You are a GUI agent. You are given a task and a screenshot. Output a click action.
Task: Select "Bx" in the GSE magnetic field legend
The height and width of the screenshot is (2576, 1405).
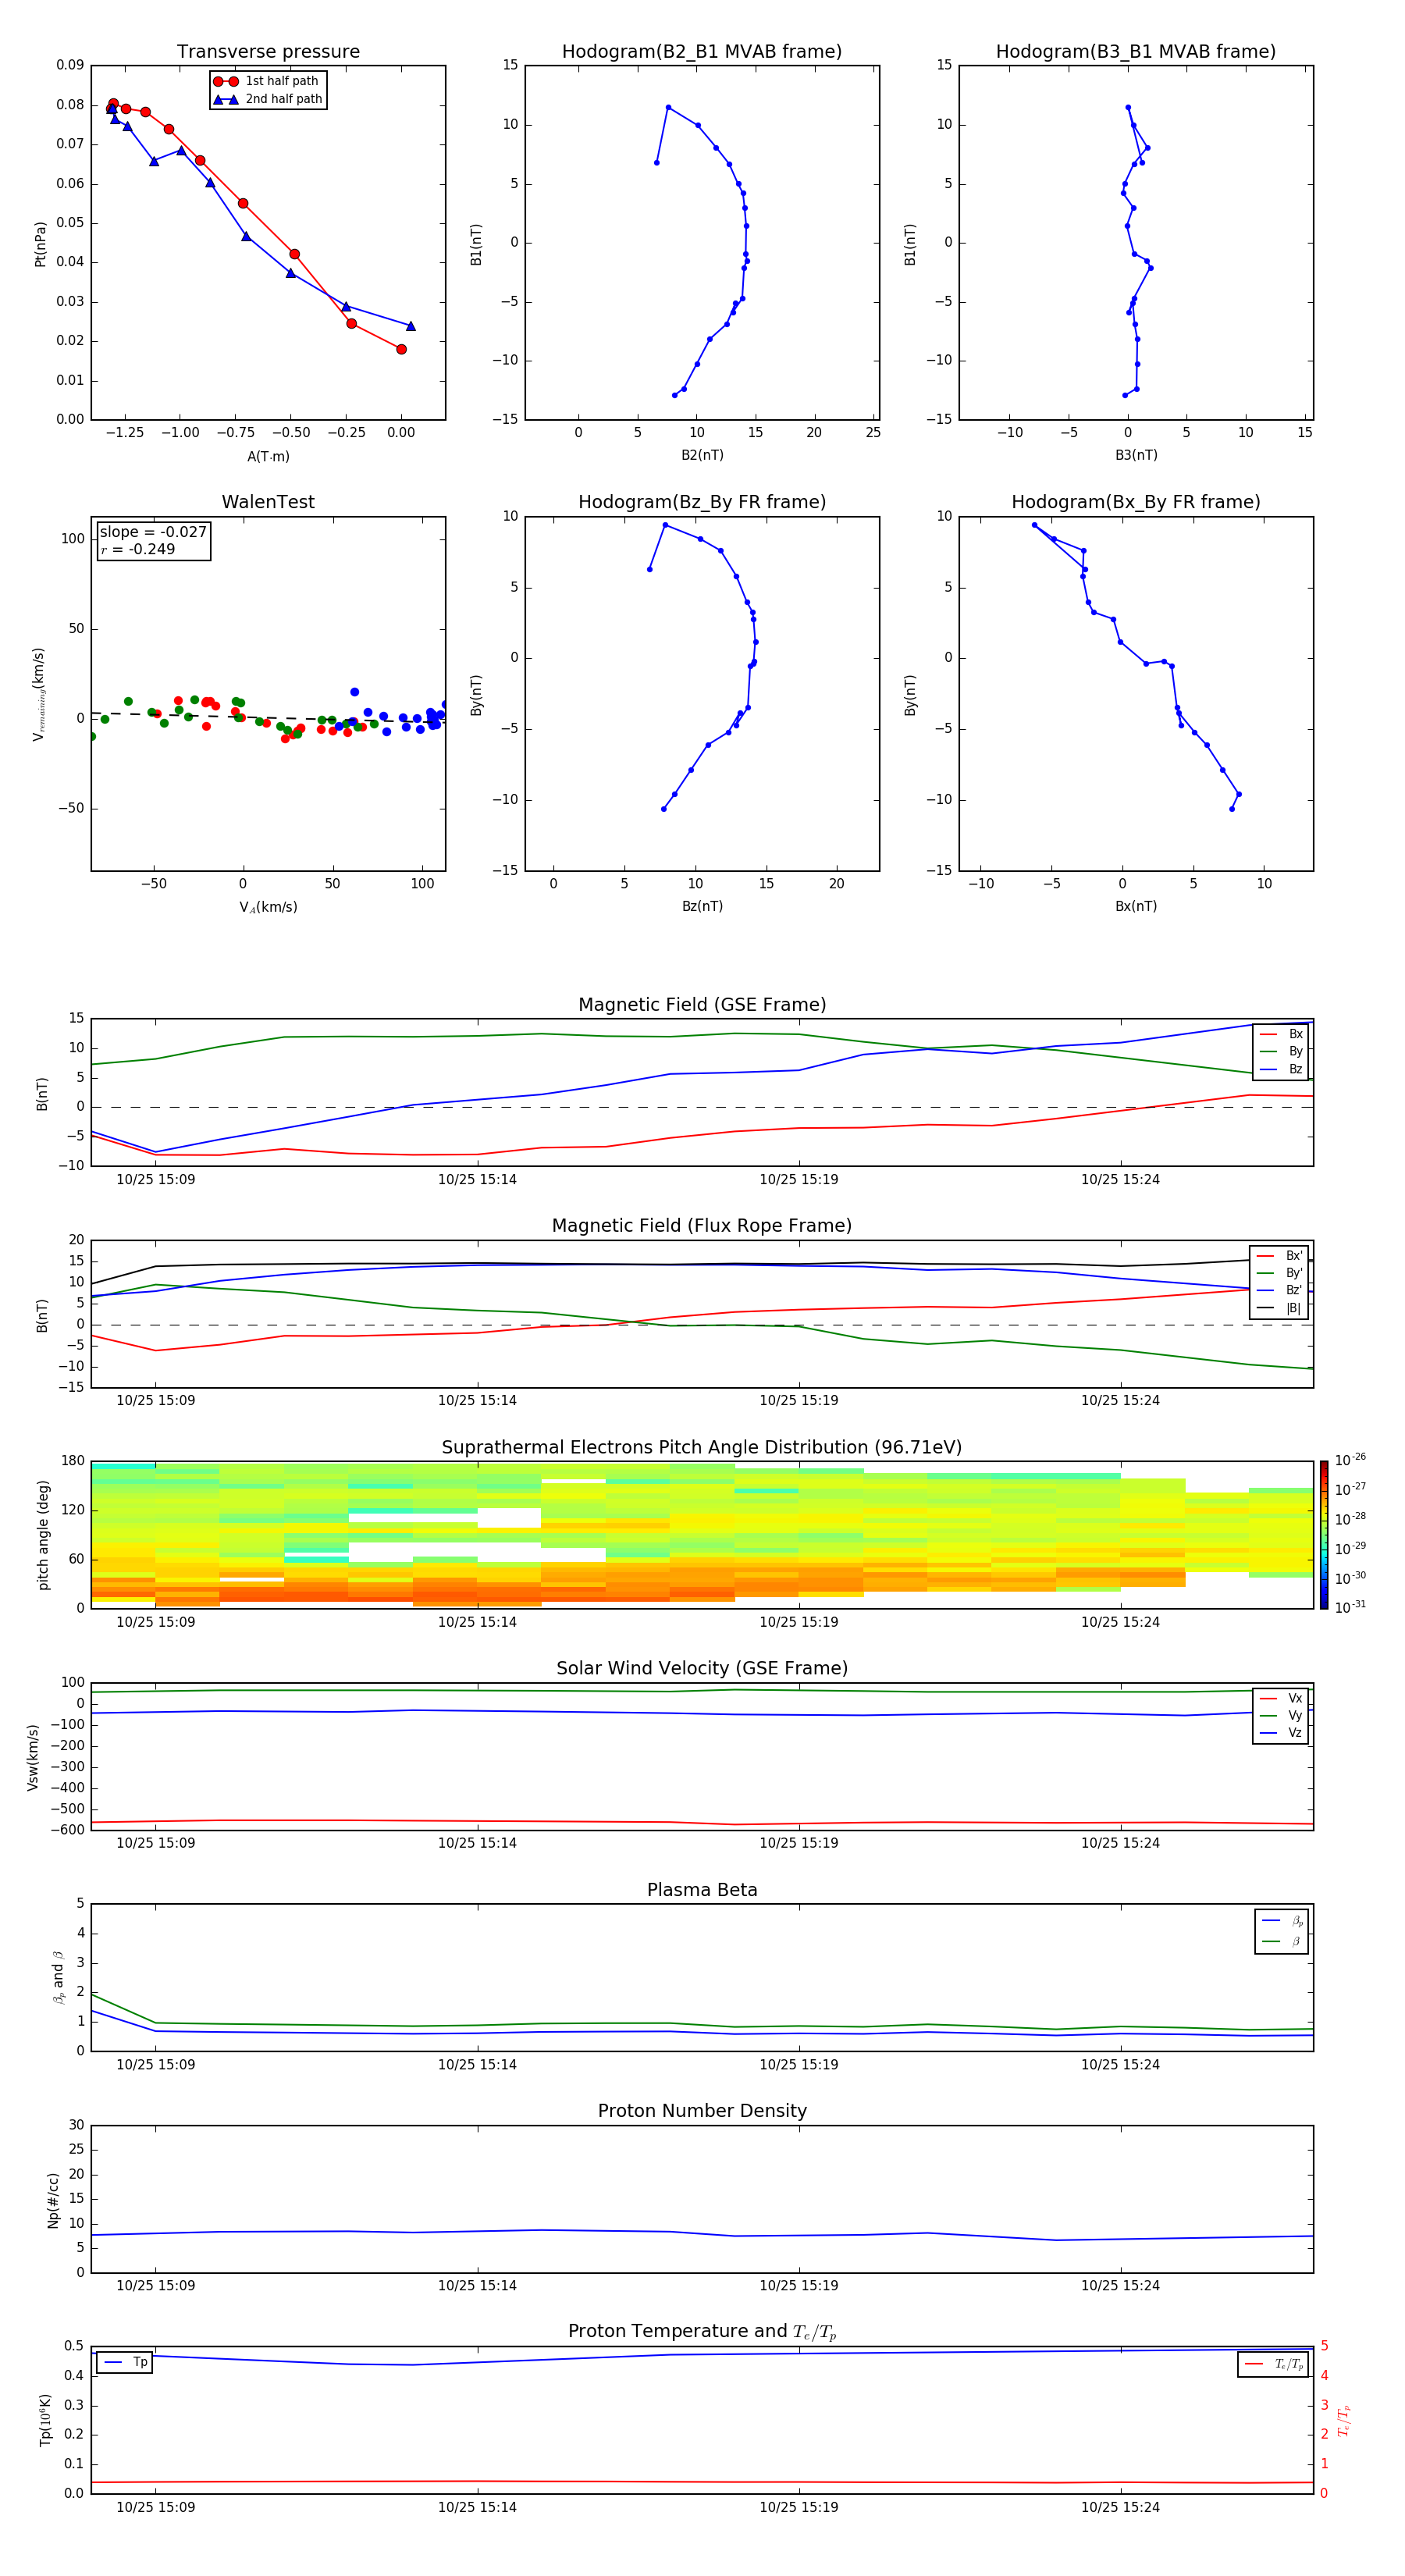pyautogui.click(x=1281, y=1034)
